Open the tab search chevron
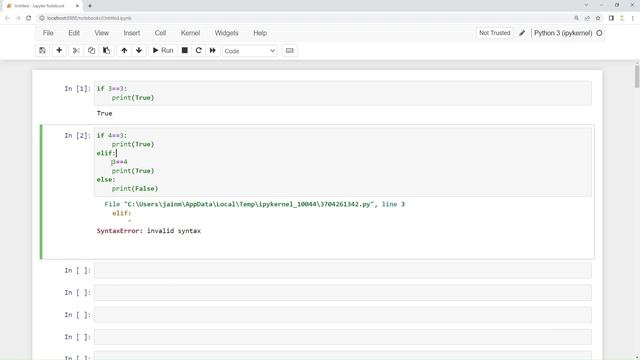This screenshot has width=640, height=360. (586, 5)
